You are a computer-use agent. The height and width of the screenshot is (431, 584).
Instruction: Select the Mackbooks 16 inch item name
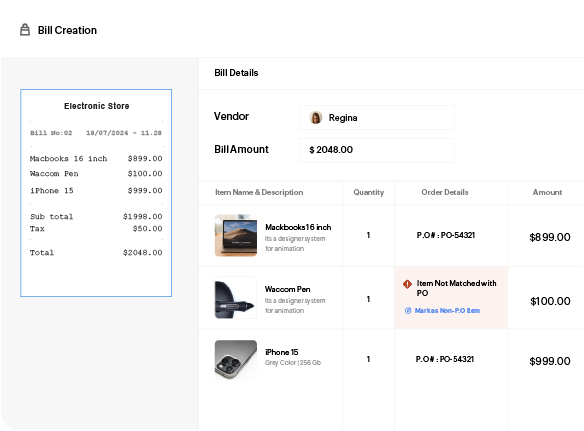(298, 227)
